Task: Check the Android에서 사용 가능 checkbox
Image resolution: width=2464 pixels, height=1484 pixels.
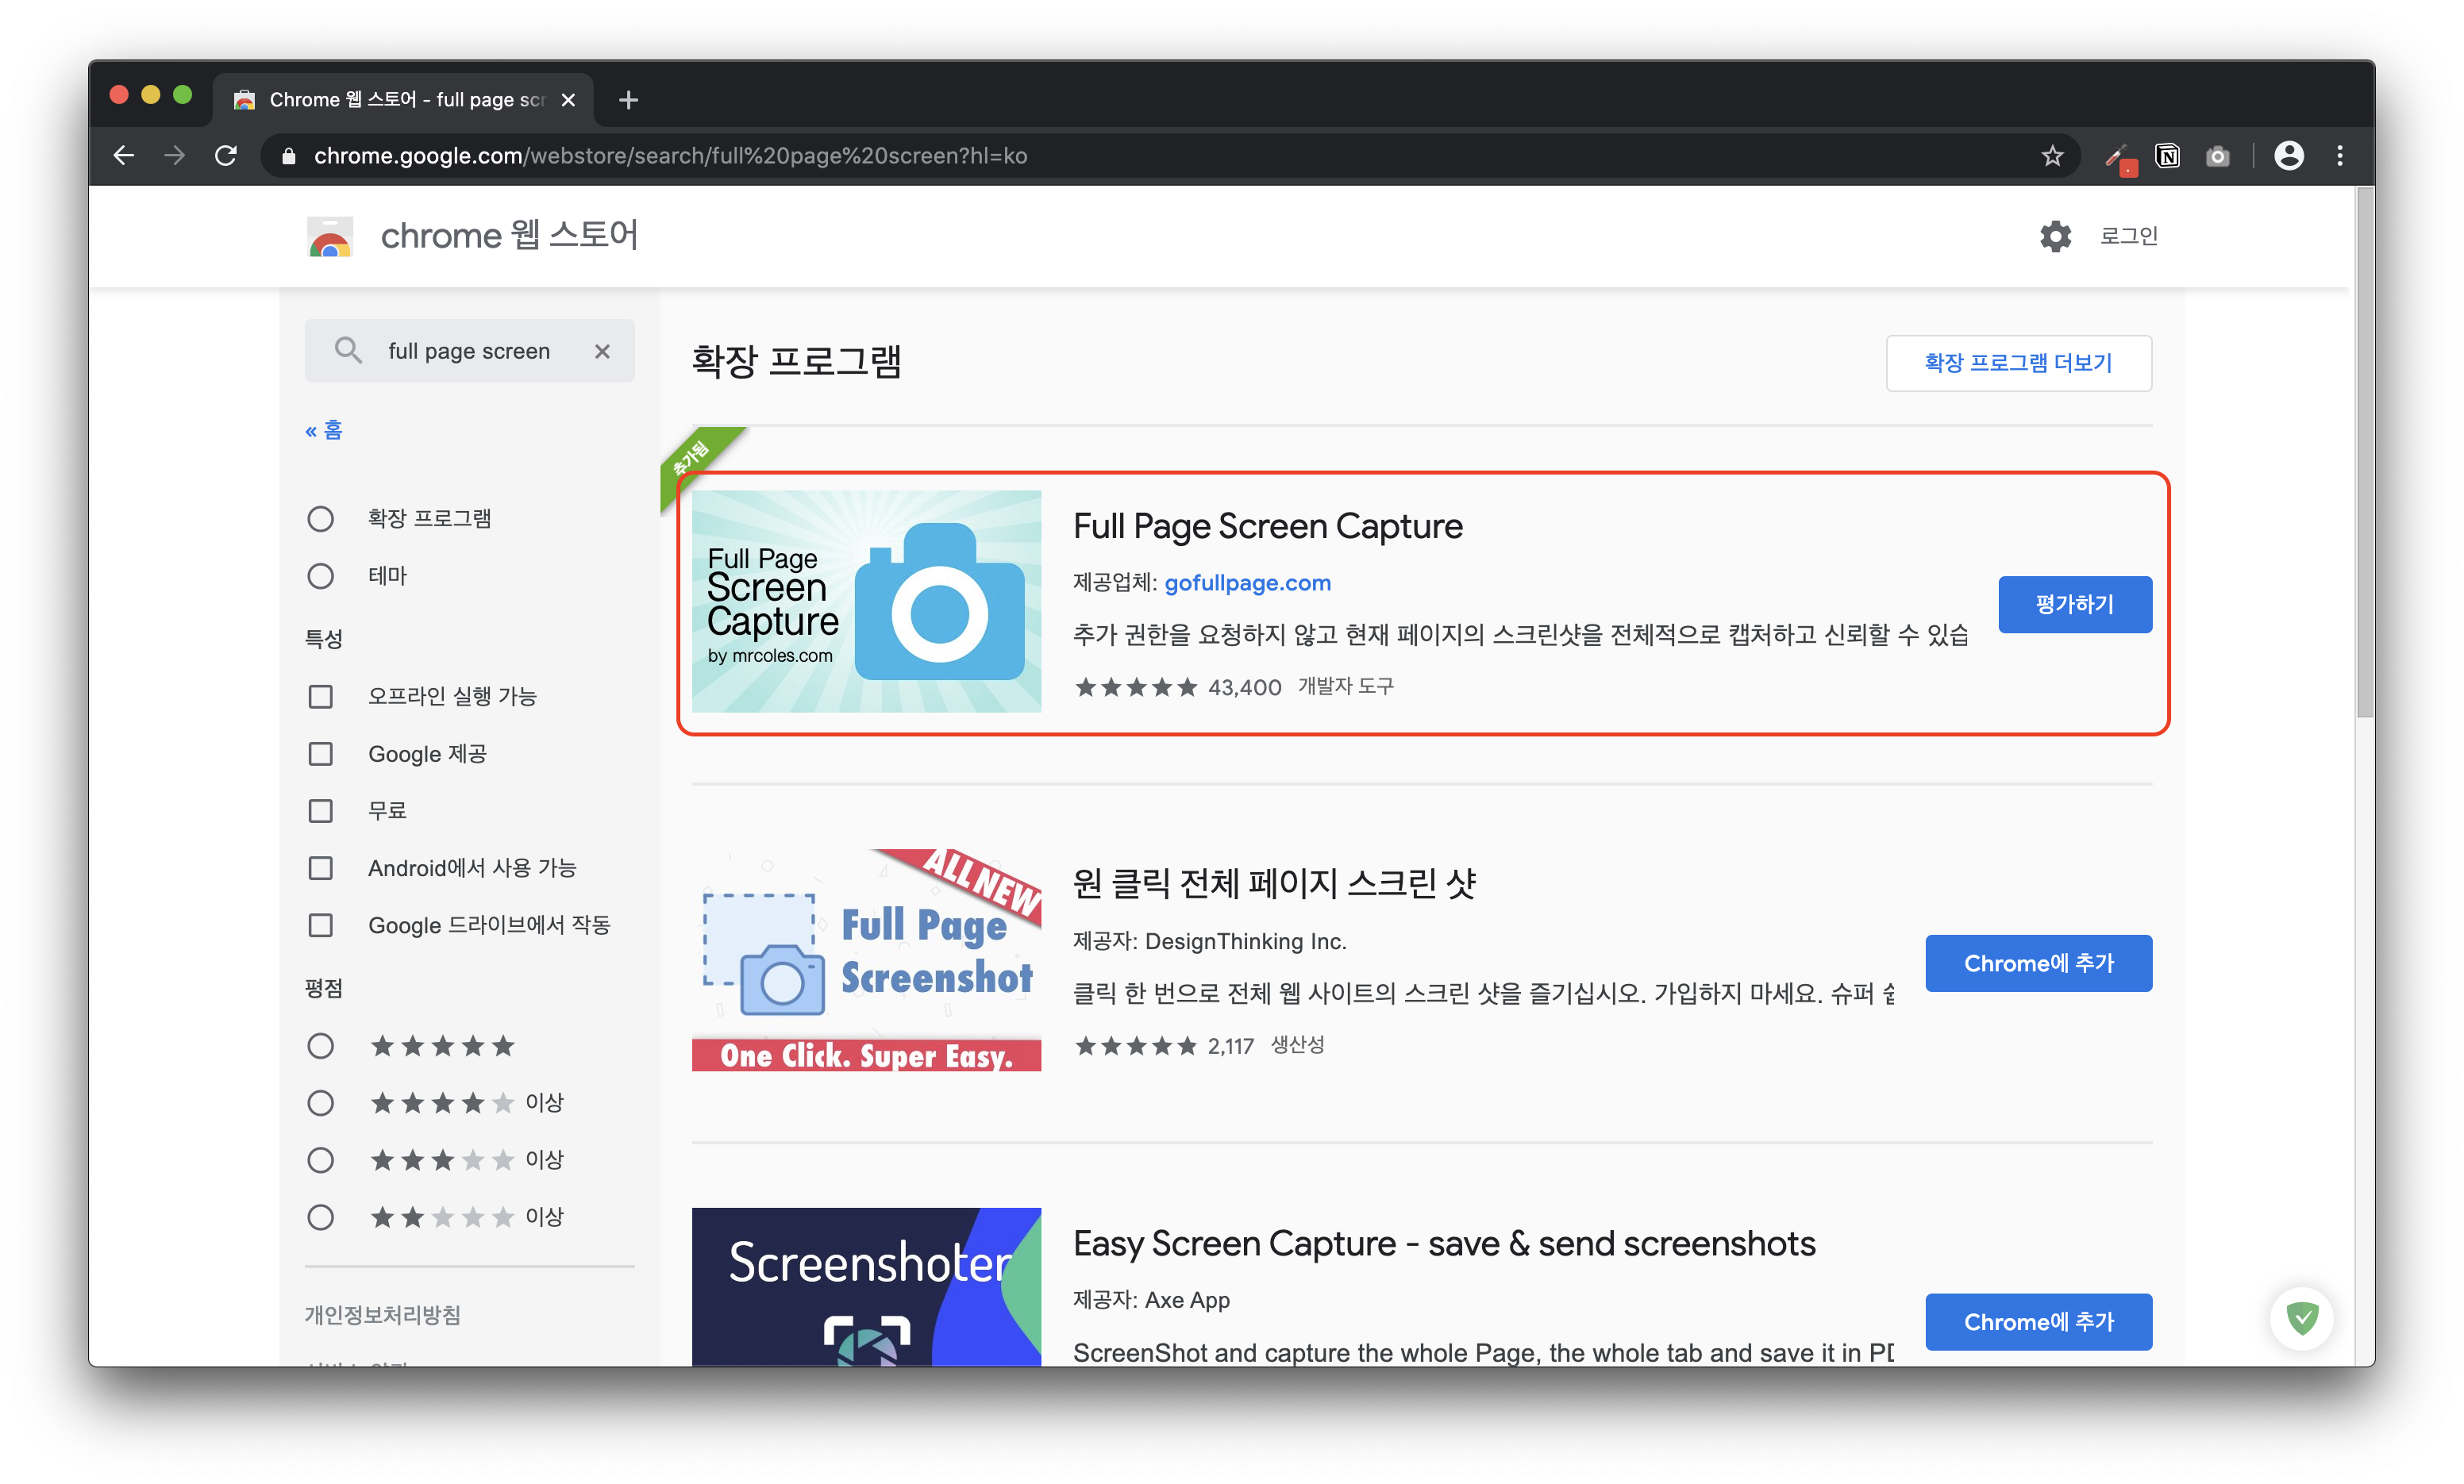Action: (320, 867)
